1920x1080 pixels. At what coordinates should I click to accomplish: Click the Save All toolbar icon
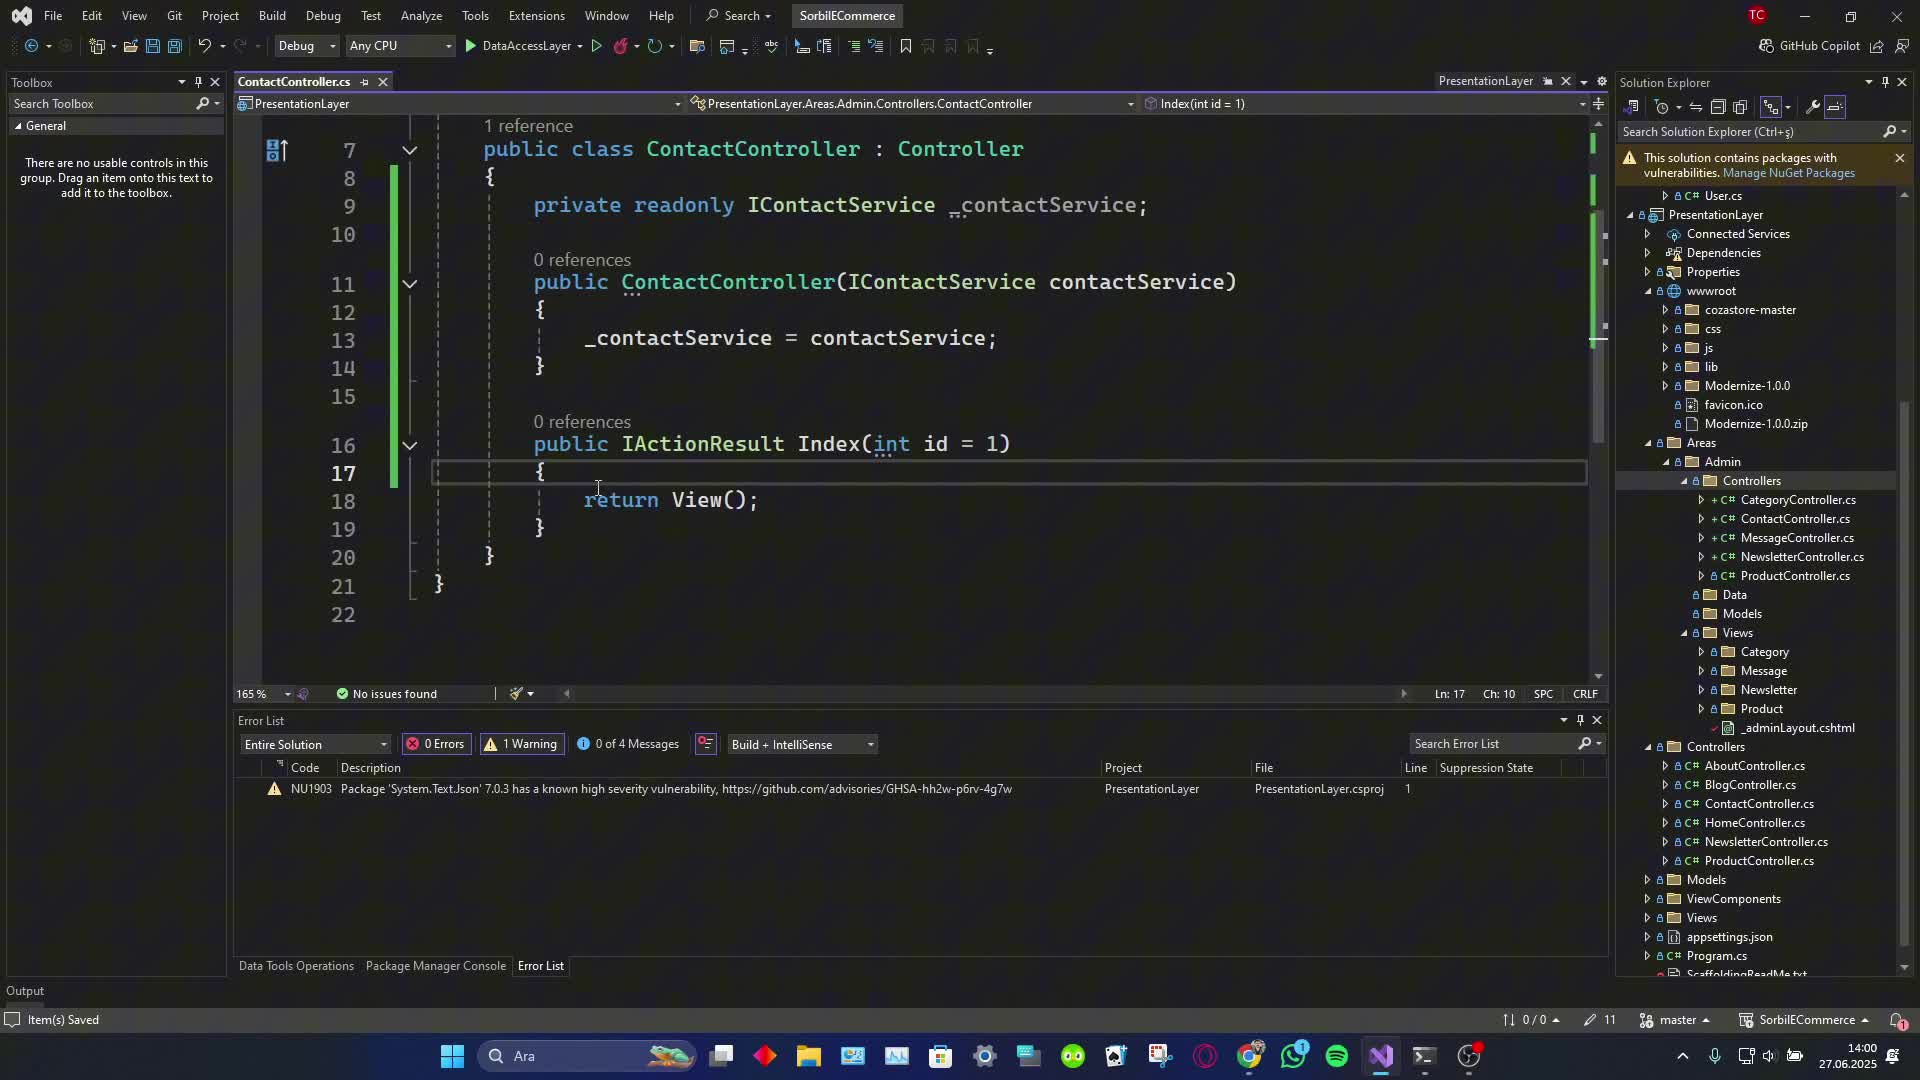click(174, 46)
